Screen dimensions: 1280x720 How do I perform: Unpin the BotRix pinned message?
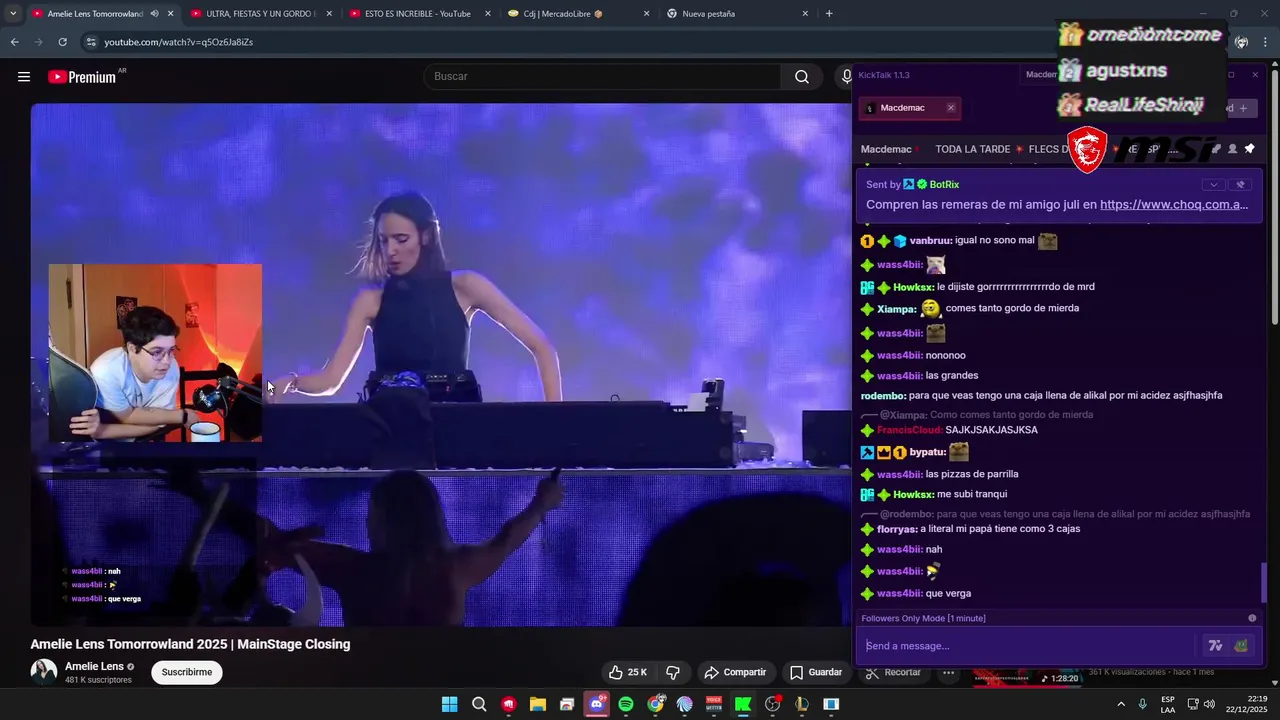pyautogui.click(x=1241, y=185)
